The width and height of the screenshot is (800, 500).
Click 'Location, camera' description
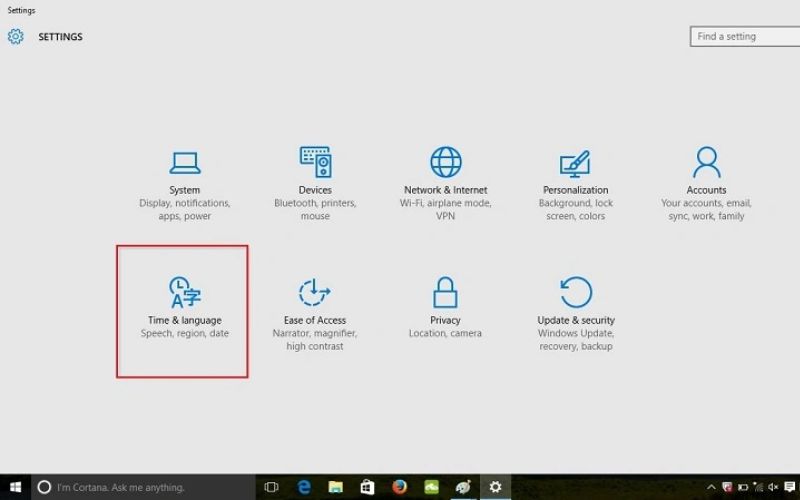[445, 333]
